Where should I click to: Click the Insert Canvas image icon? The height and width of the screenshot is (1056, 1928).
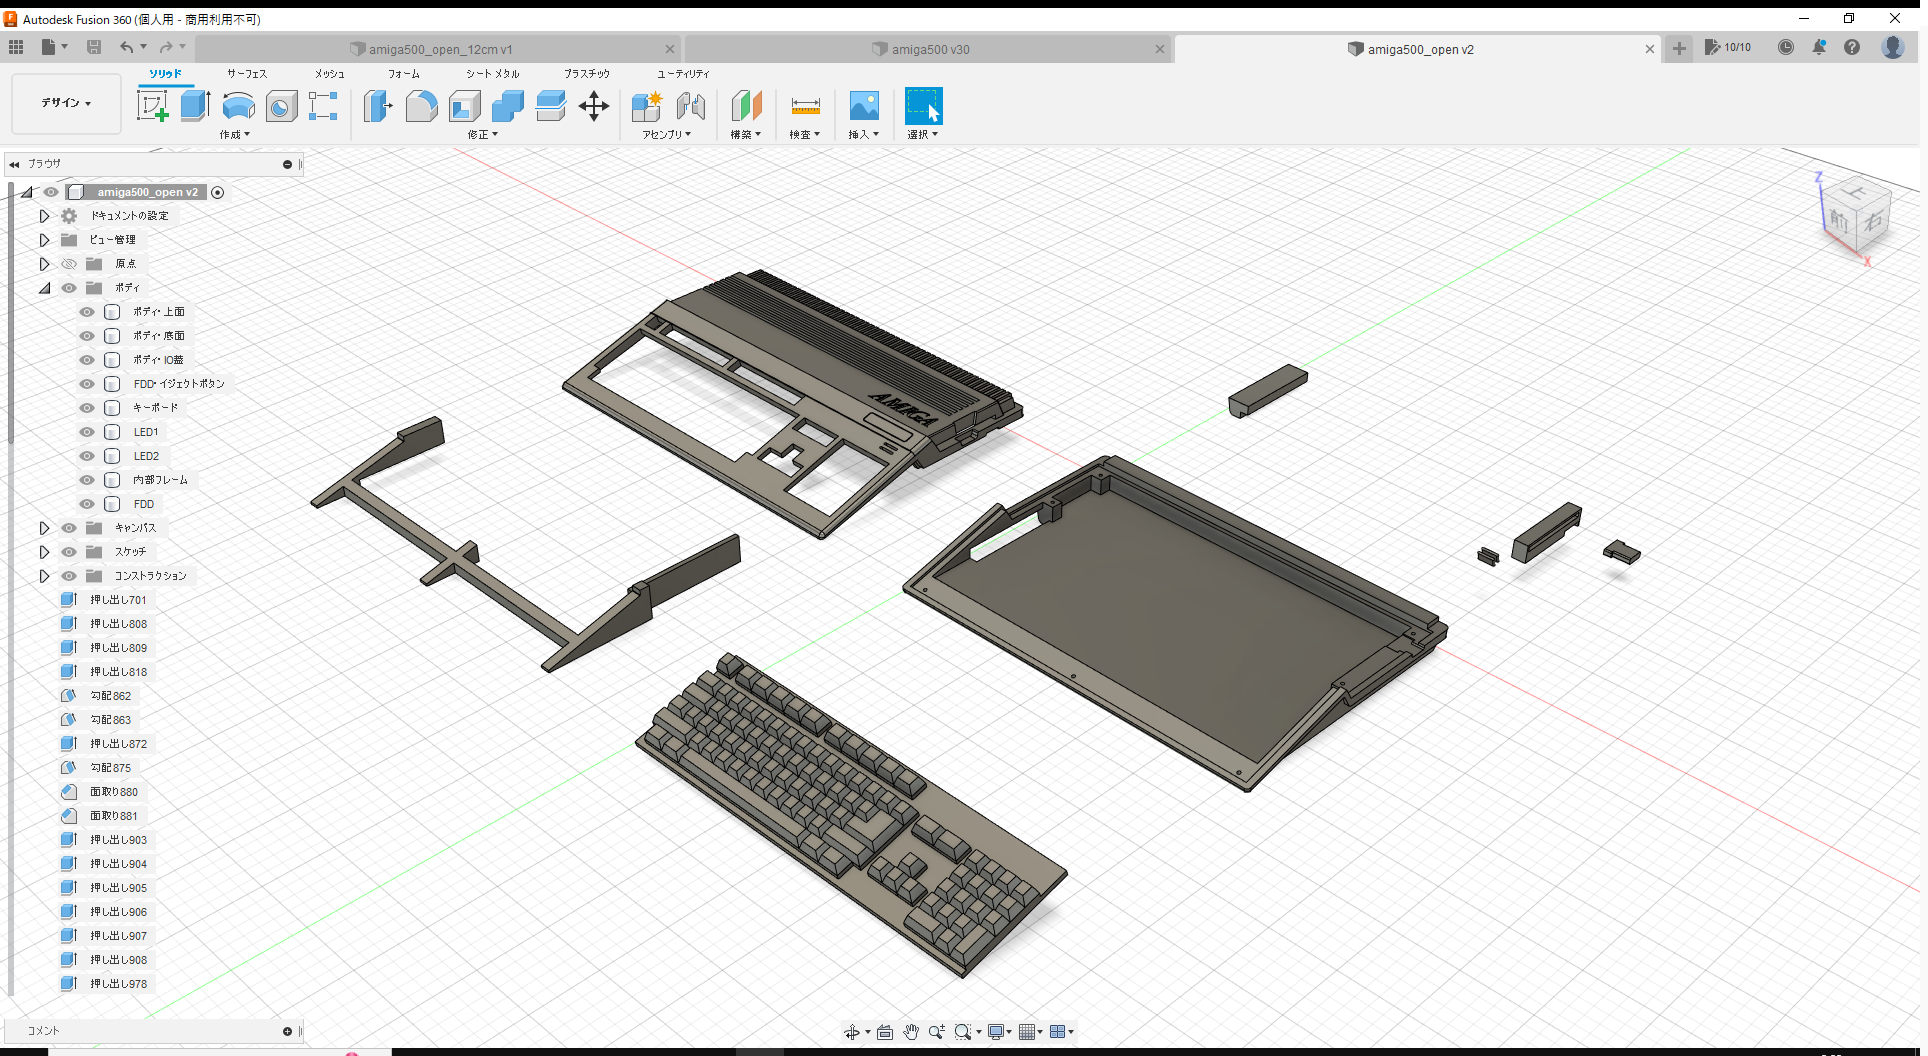[863, 106]
